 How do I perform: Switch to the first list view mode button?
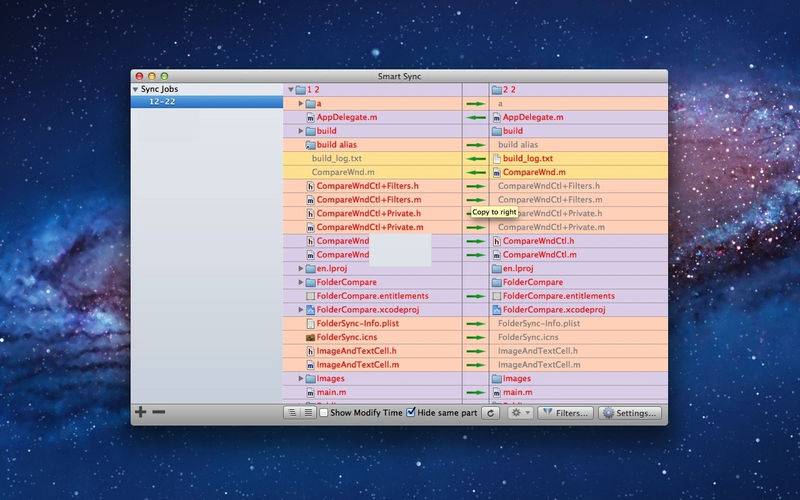click(x=292, y=413)
